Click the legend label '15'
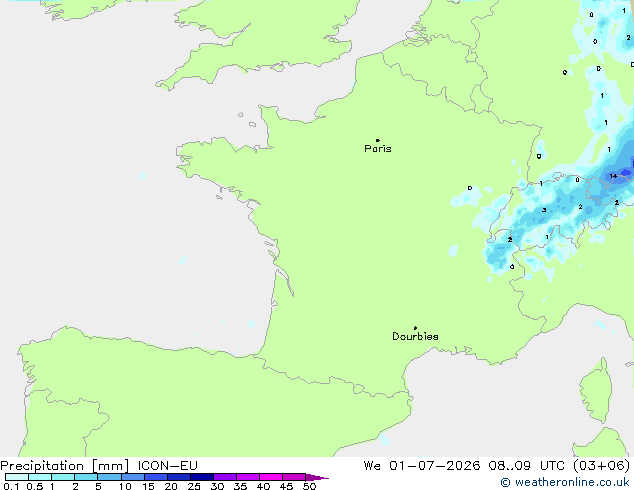 [148, 486]
